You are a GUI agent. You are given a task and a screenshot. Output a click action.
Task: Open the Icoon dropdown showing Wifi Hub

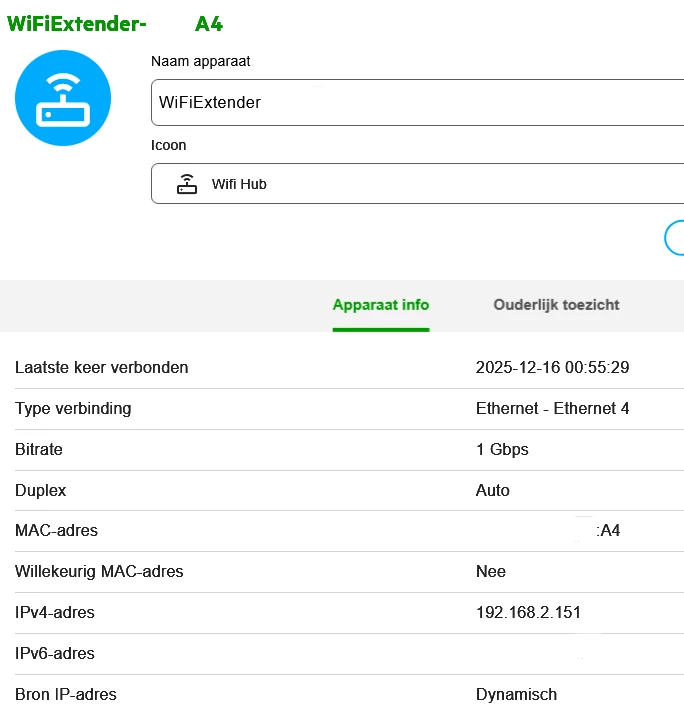point(417,184)
